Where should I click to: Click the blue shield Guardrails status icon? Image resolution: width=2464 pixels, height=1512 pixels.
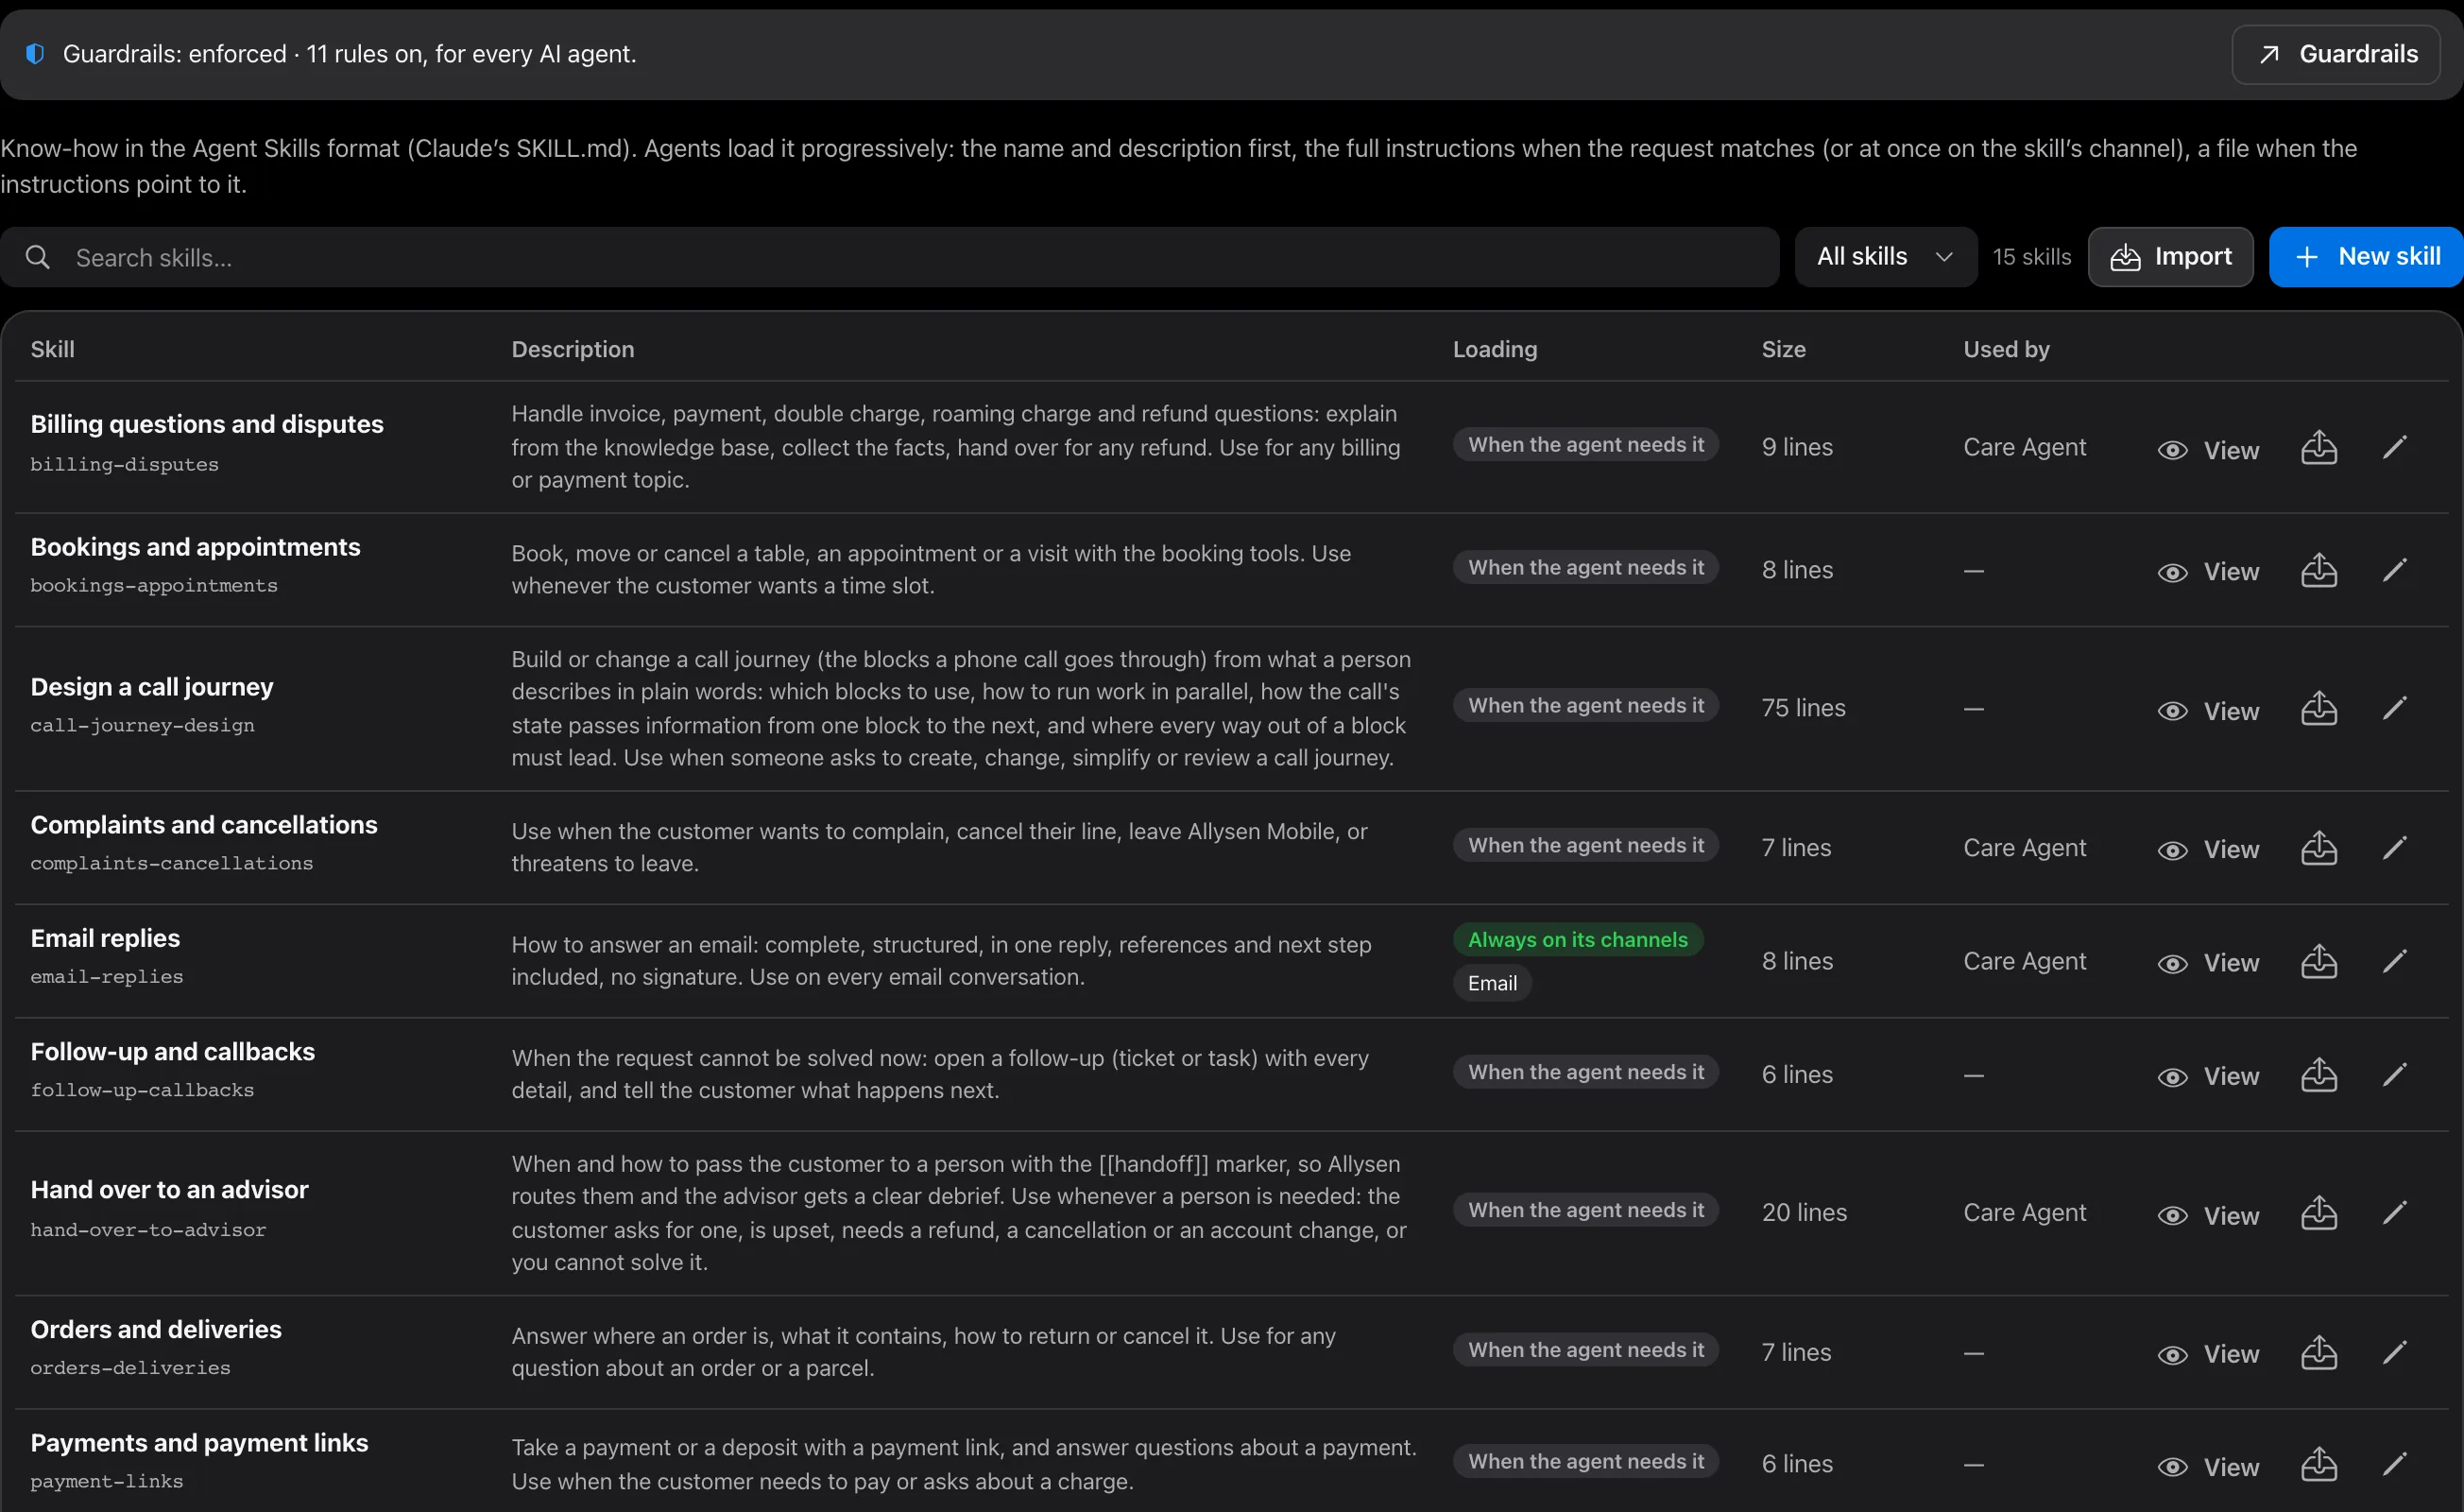35,54
